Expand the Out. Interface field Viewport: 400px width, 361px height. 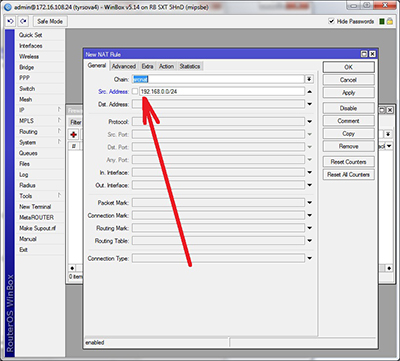point(309,185)
